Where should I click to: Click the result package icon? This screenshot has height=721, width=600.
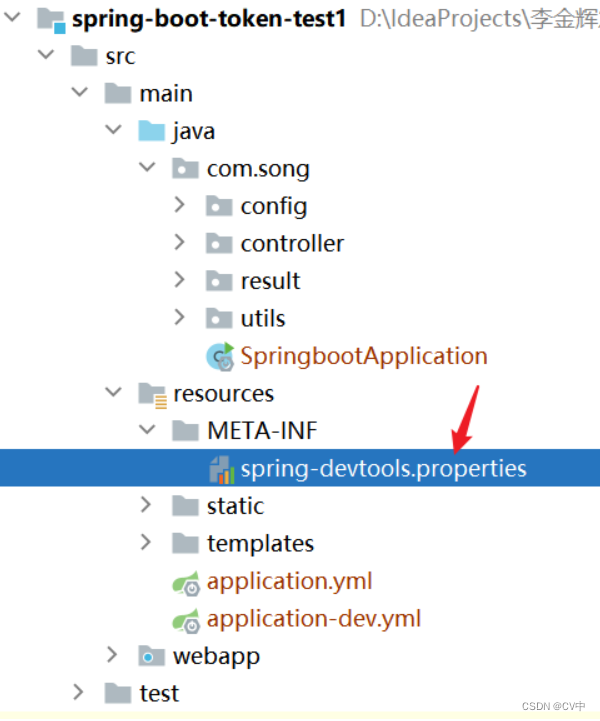(219, 280)
